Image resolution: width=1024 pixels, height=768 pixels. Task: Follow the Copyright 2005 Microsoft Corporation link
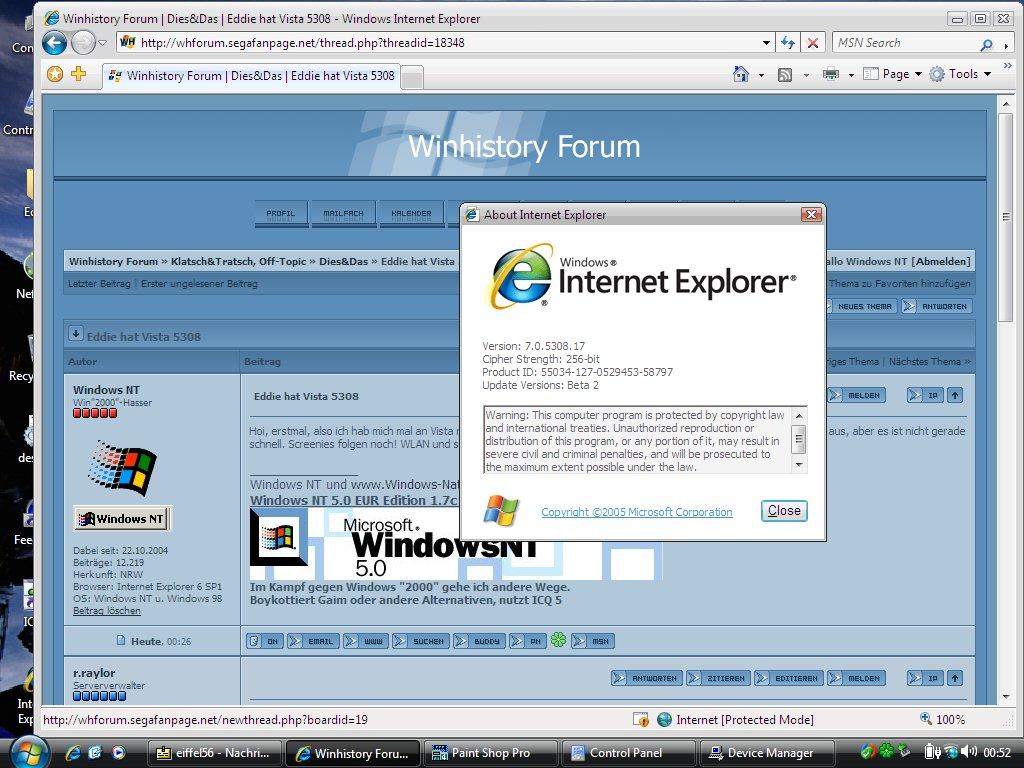point(636,511)
